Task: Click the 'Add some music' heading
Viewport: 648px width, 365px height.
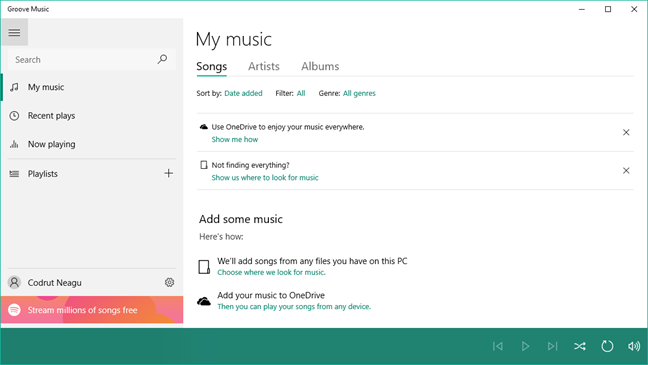Action: (x=241, y=219)
